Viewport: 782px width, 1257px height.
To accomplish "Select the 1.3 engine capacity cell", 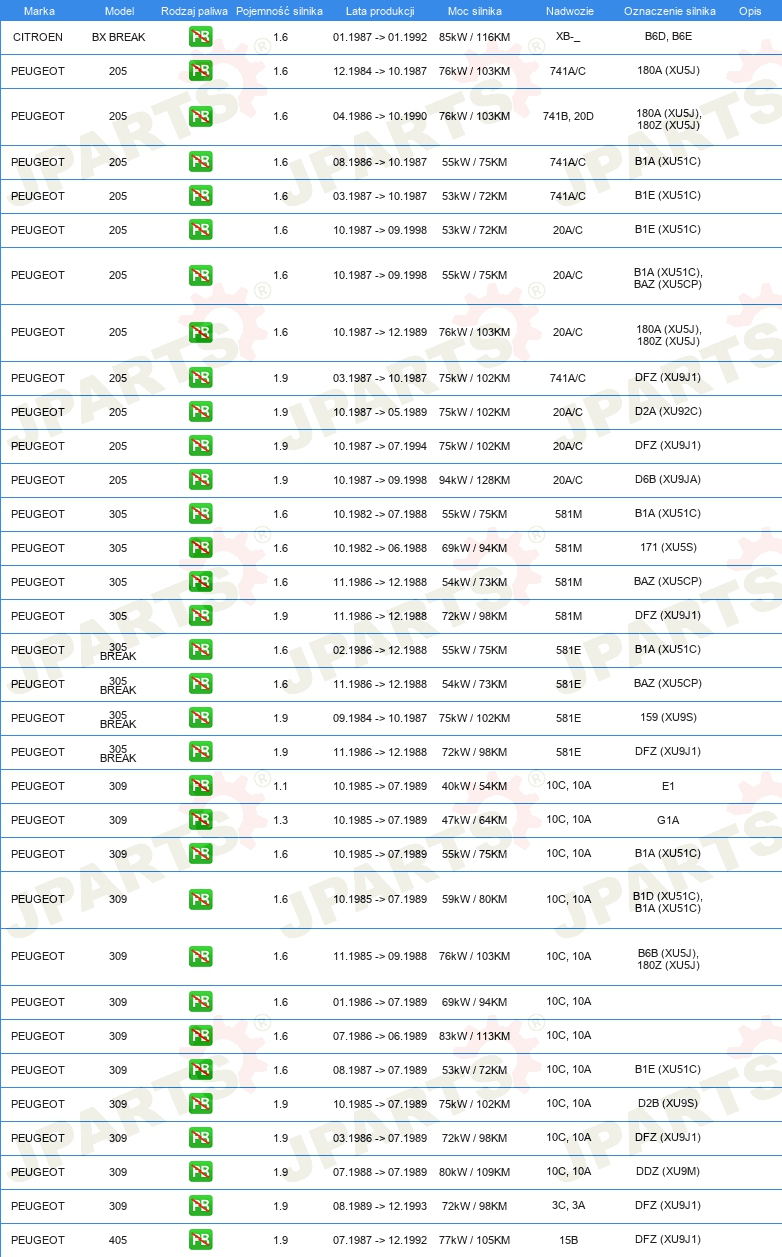I will [280, 820].
